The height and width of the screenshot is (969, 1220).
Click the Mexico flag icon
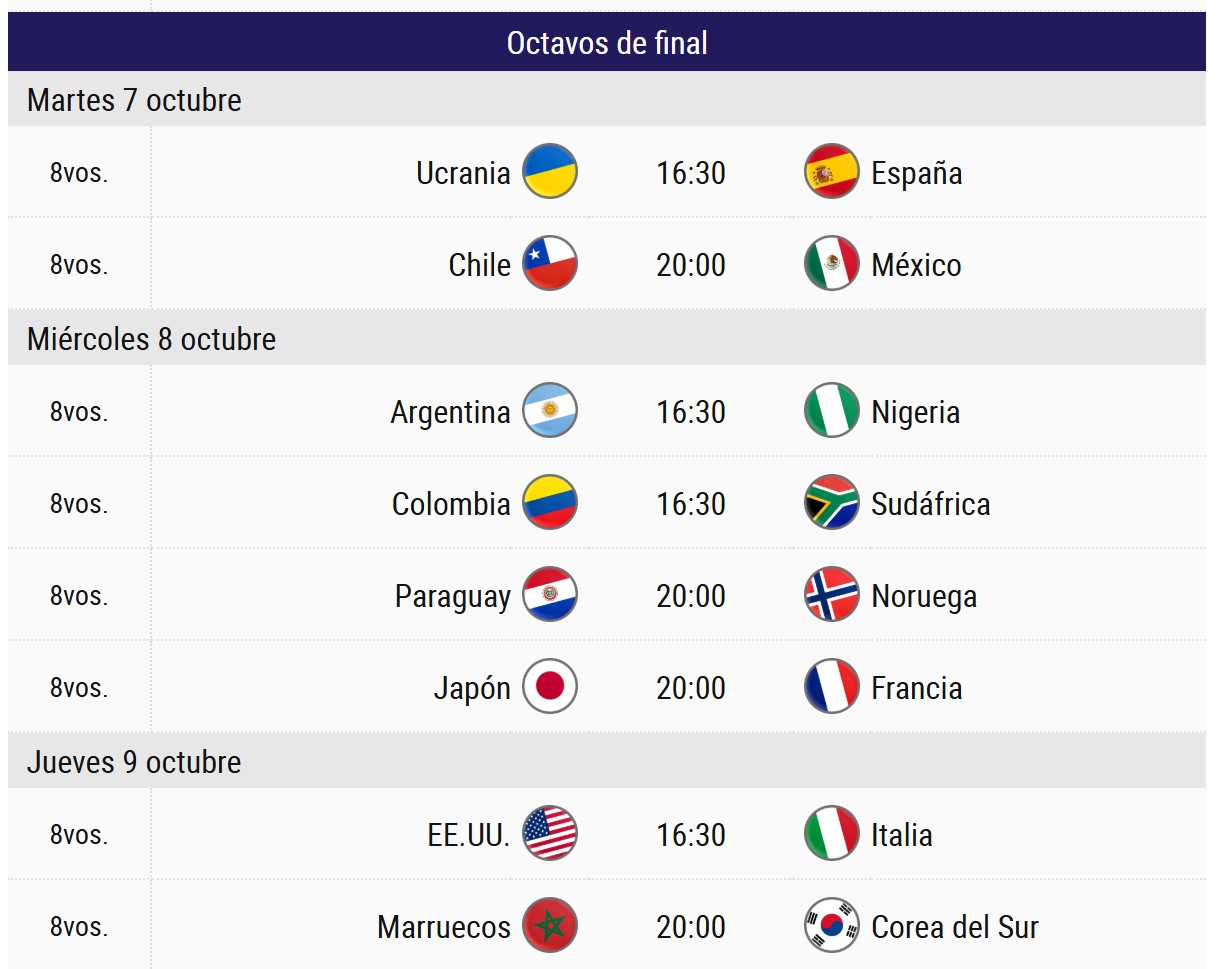(832, 264)
